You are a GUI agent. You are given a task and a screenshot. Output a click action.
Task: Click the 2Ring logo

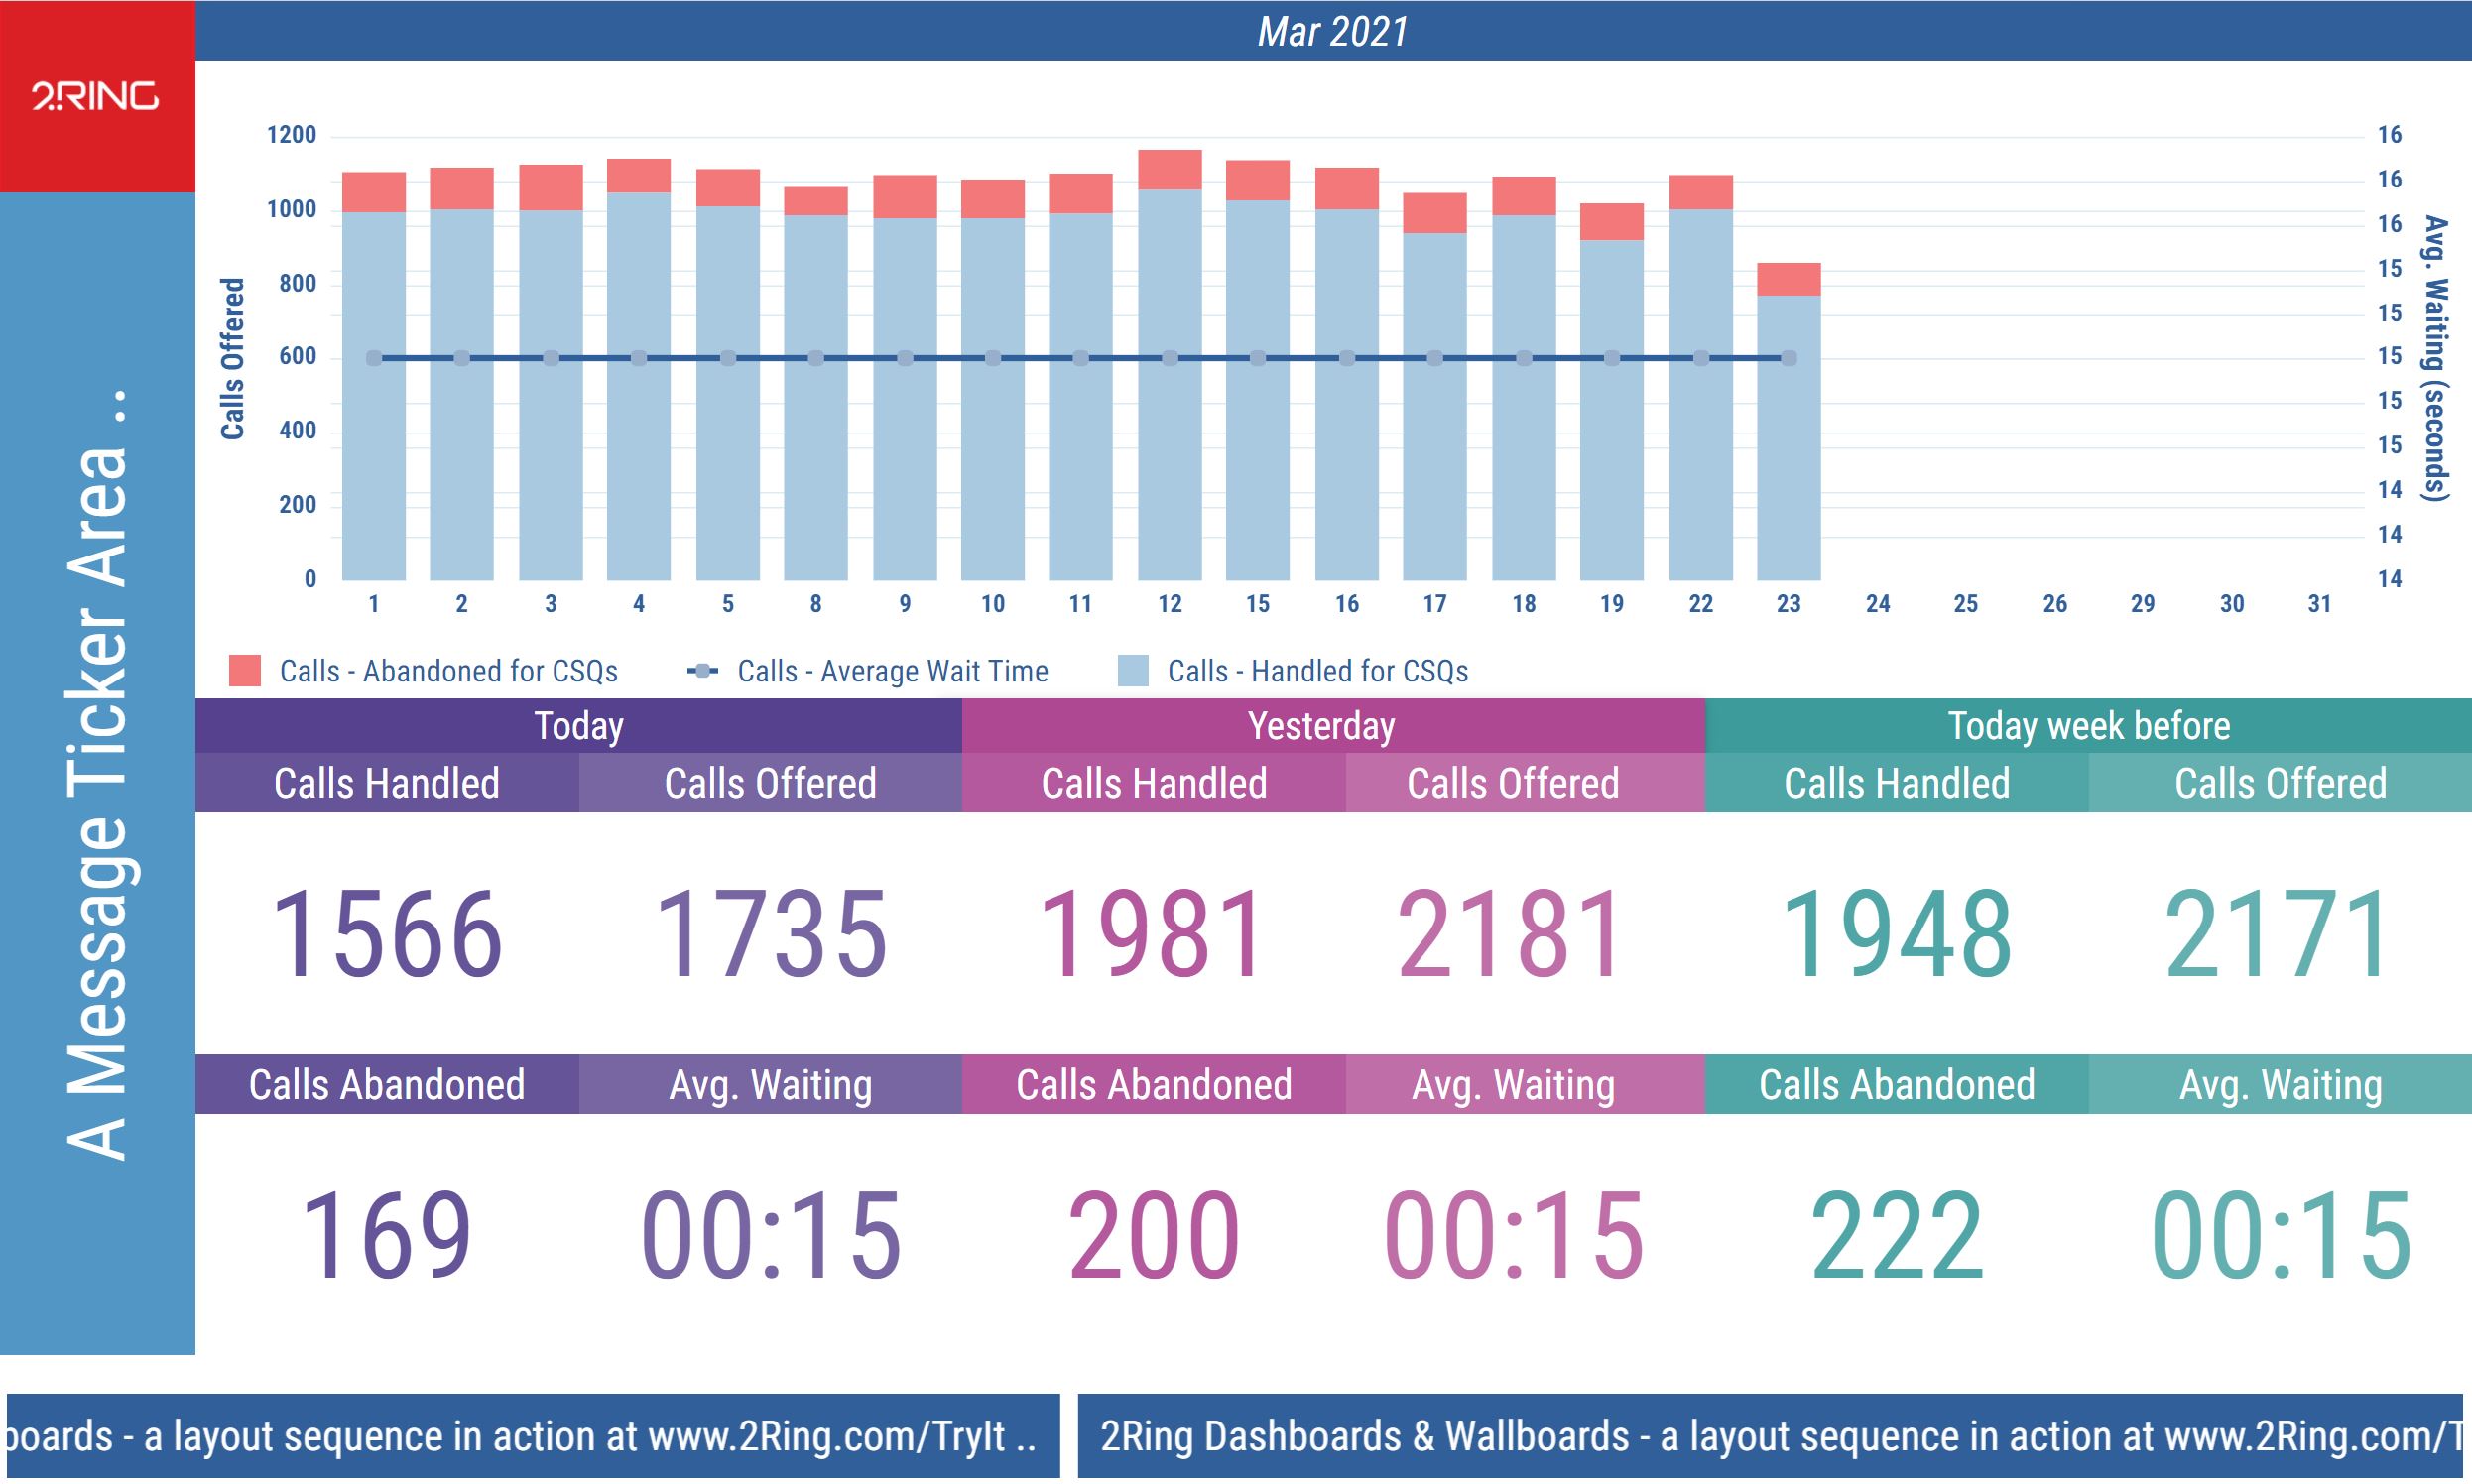pyautogui.click(x=95, y=96)
